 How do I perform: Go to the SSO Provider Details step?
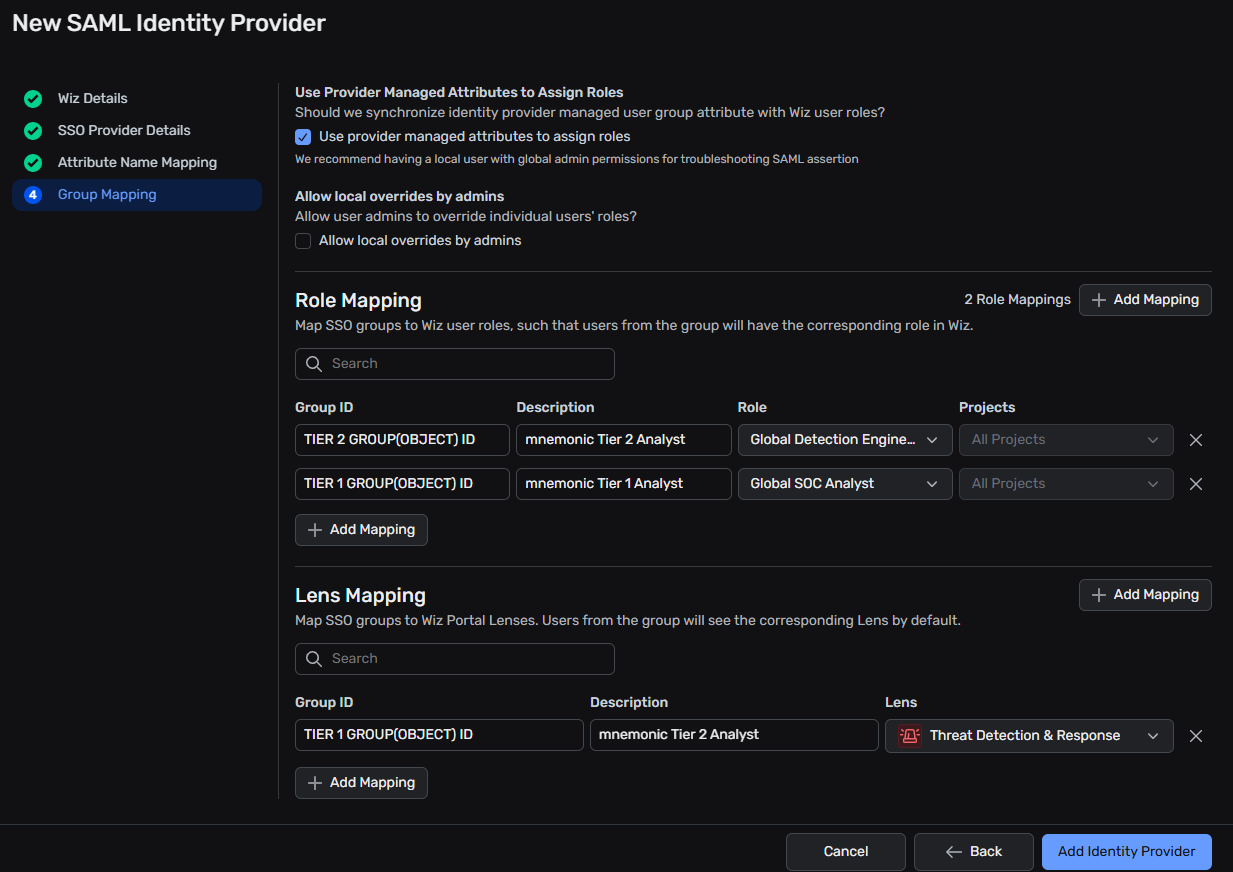coord(123,131)
